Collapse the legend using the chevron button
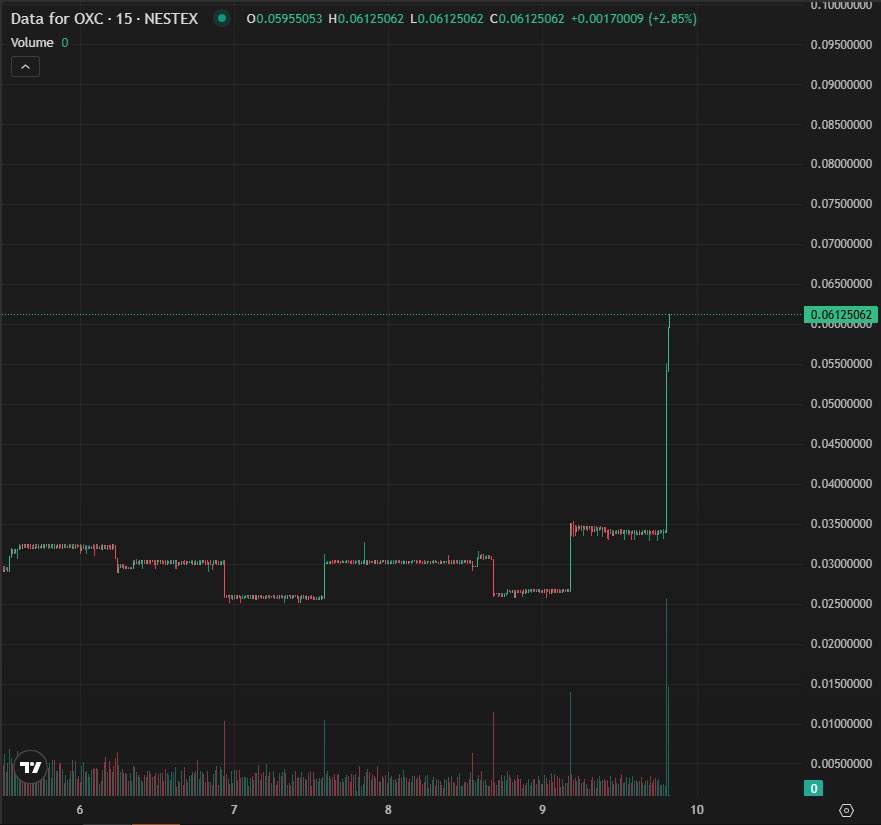 pyautogui.click(x=24, y=66)
